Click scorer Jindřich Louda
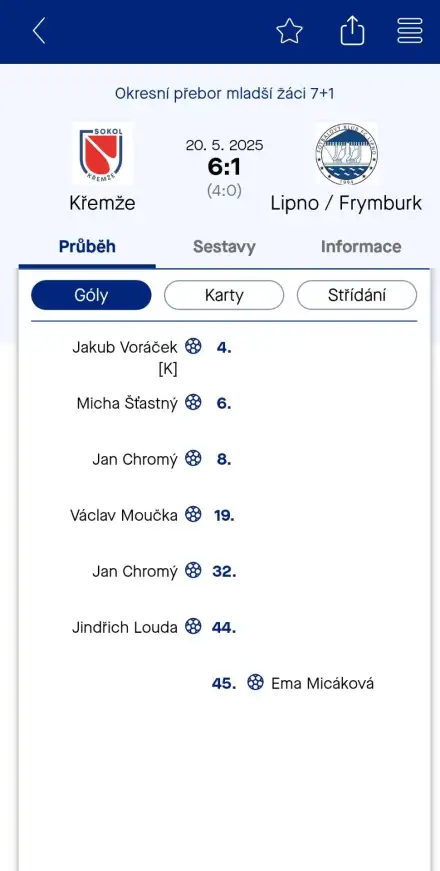 pyautogui.click(x=124, y=627)
